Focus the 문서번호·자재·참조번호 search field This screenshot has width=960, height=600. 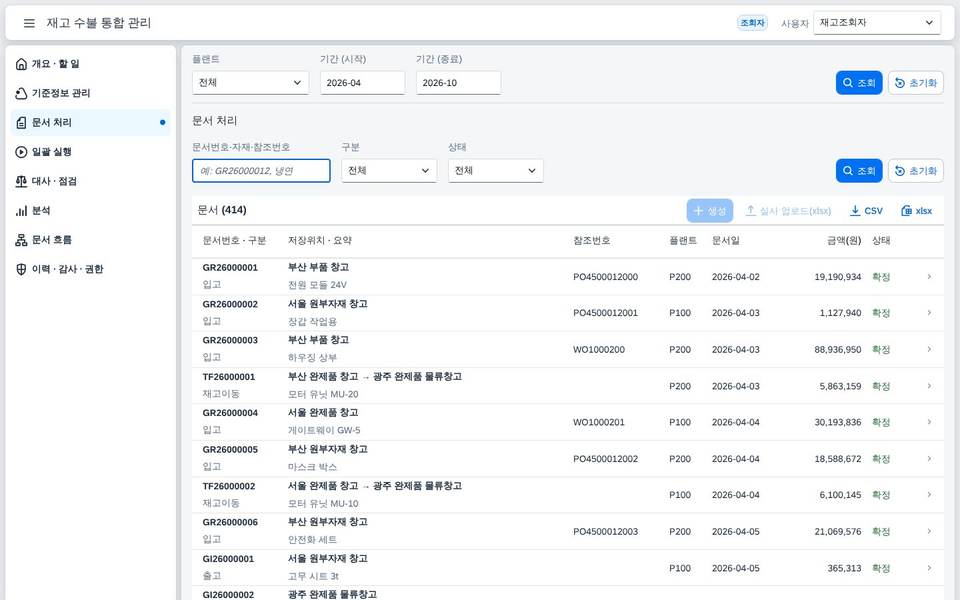261,171
